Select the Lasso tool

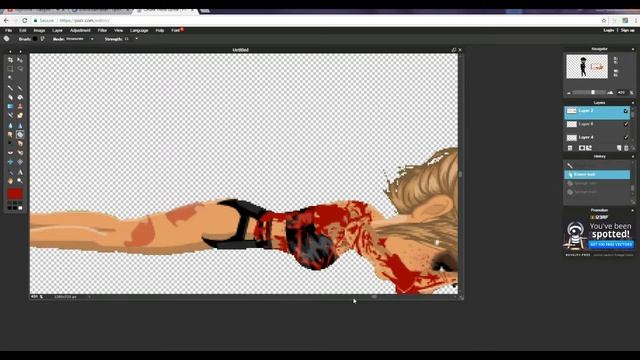20,69
